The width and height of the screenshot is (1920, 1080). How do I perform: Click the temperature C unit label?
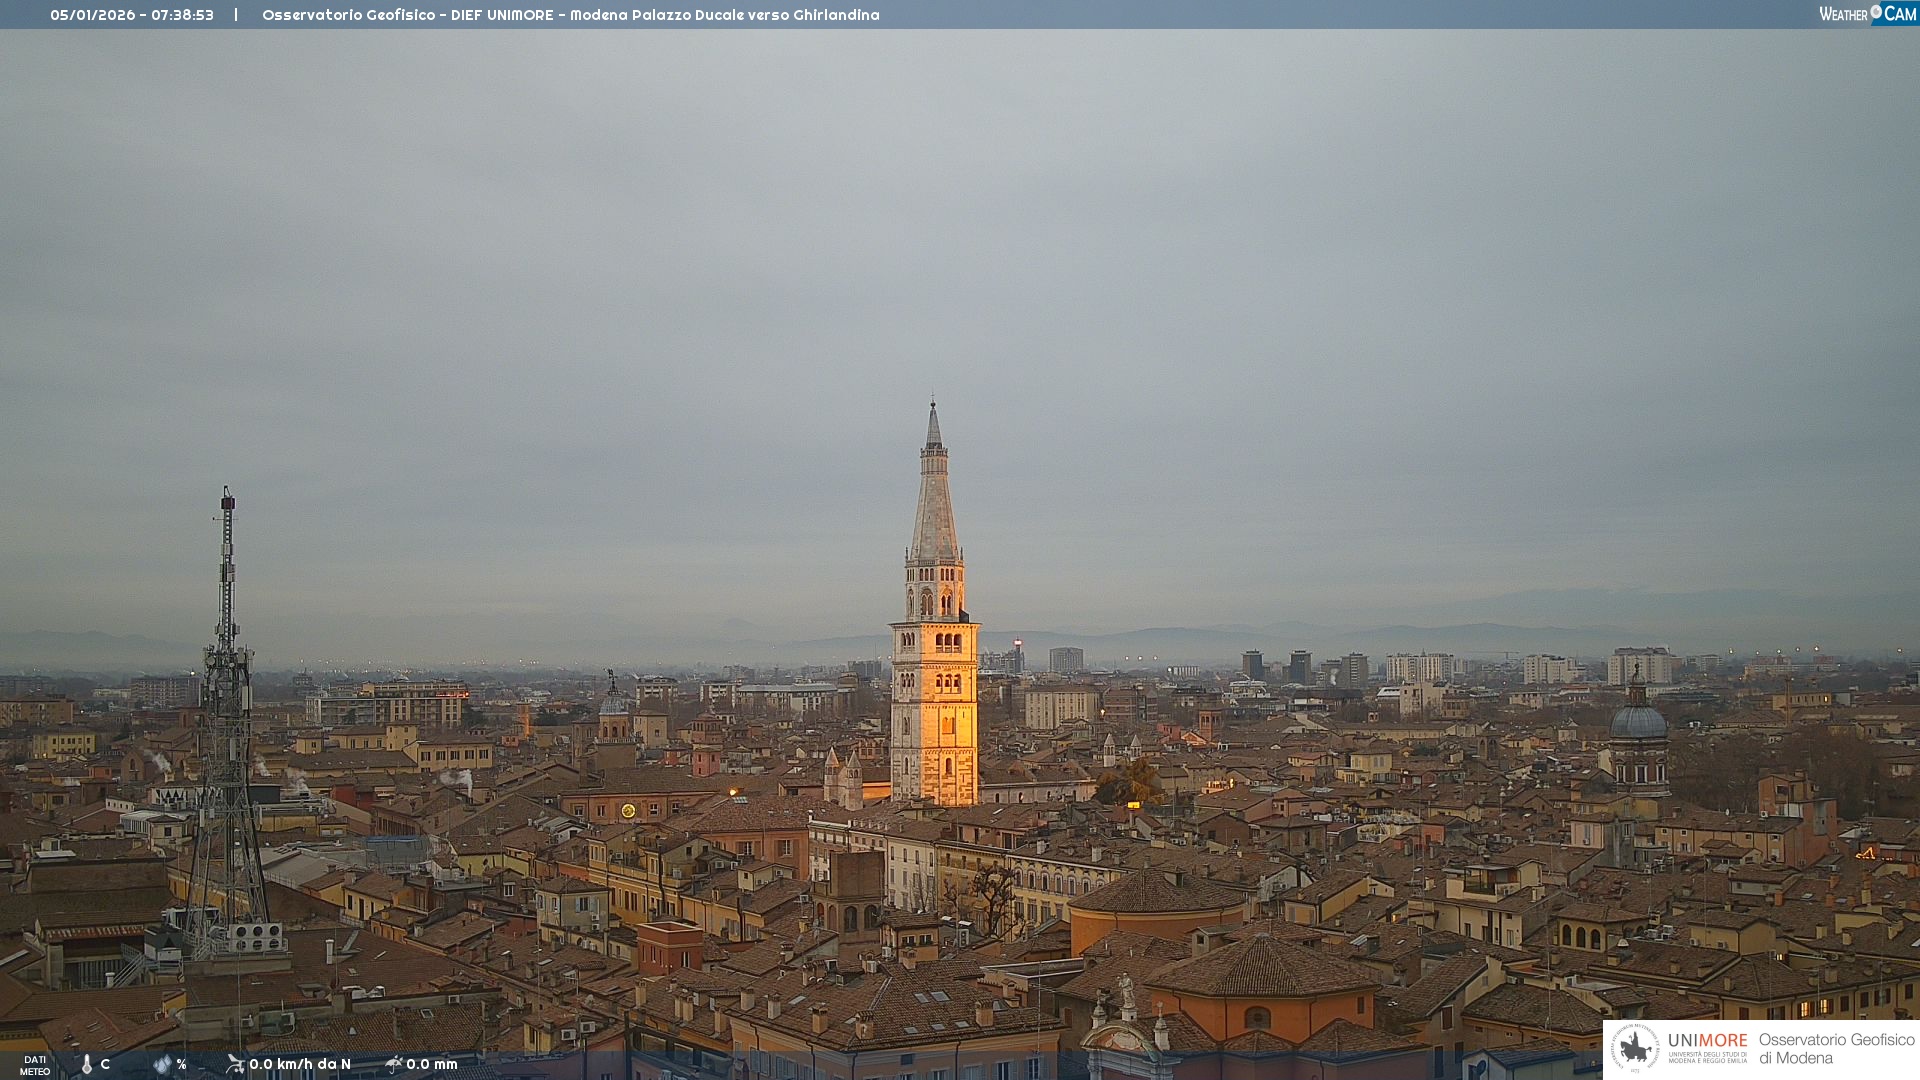click(x=105, y=1064)
